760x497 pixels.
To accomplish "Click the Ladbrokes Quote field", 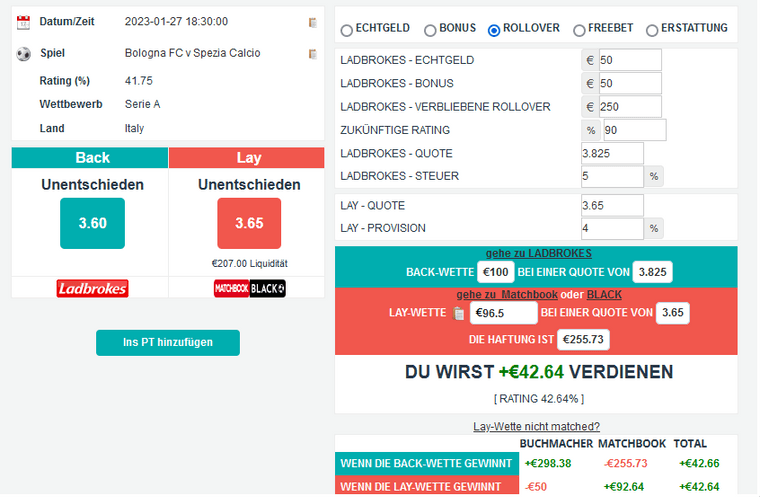I will pyautogui.click(x=613, y=154).
